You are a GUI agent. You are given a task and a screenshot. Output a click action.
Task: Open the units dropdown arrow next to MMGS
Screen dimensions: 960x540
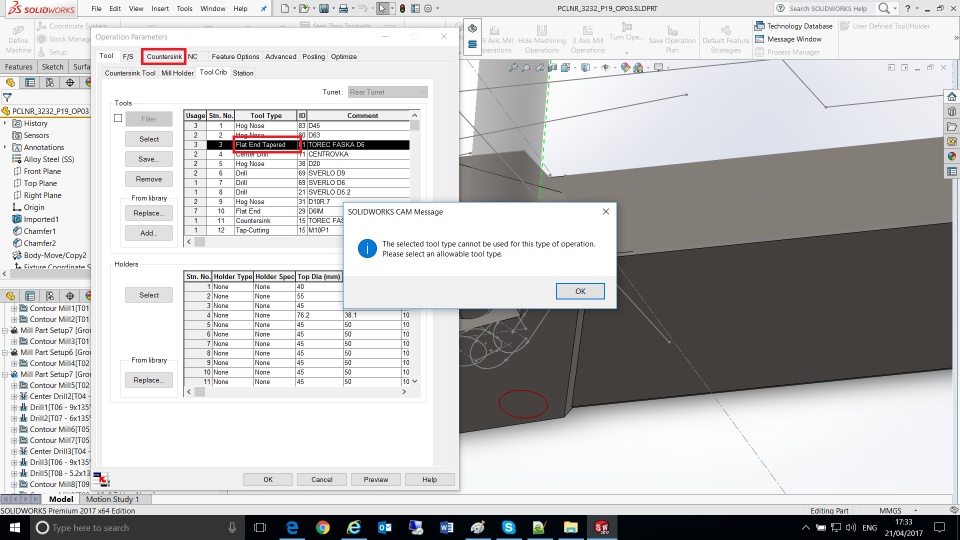point(916,510)
